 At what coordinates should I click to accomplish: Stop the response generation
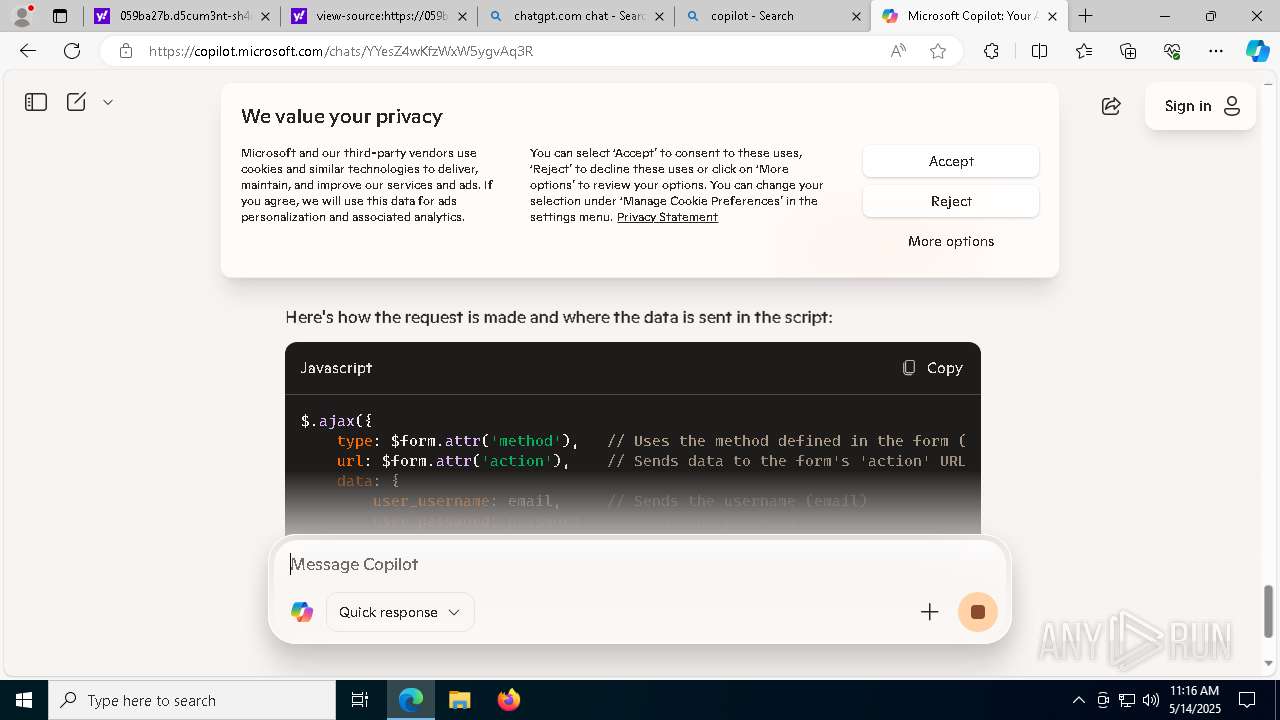click(978, 612)
